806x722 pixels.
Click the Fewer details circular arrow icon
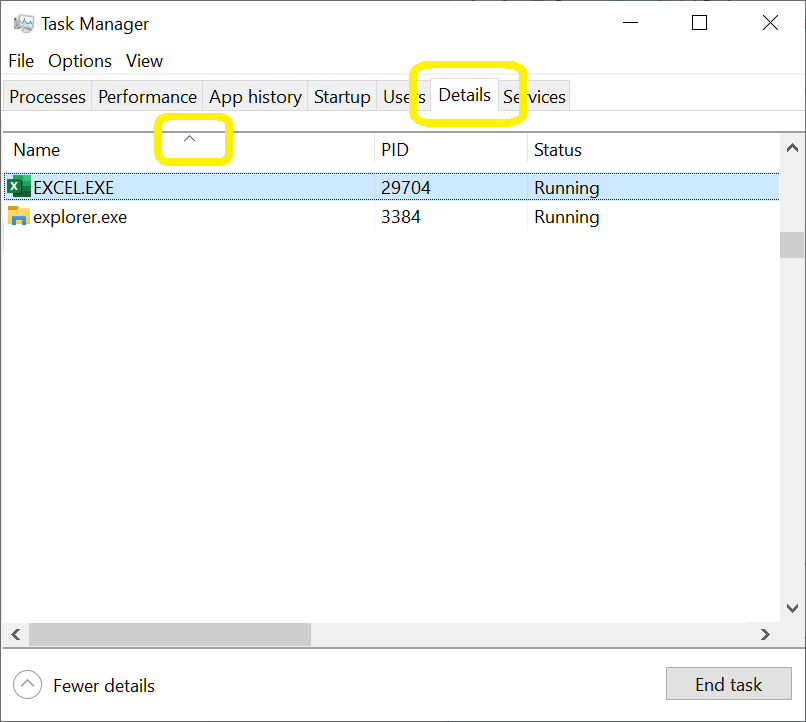(28, 685)
